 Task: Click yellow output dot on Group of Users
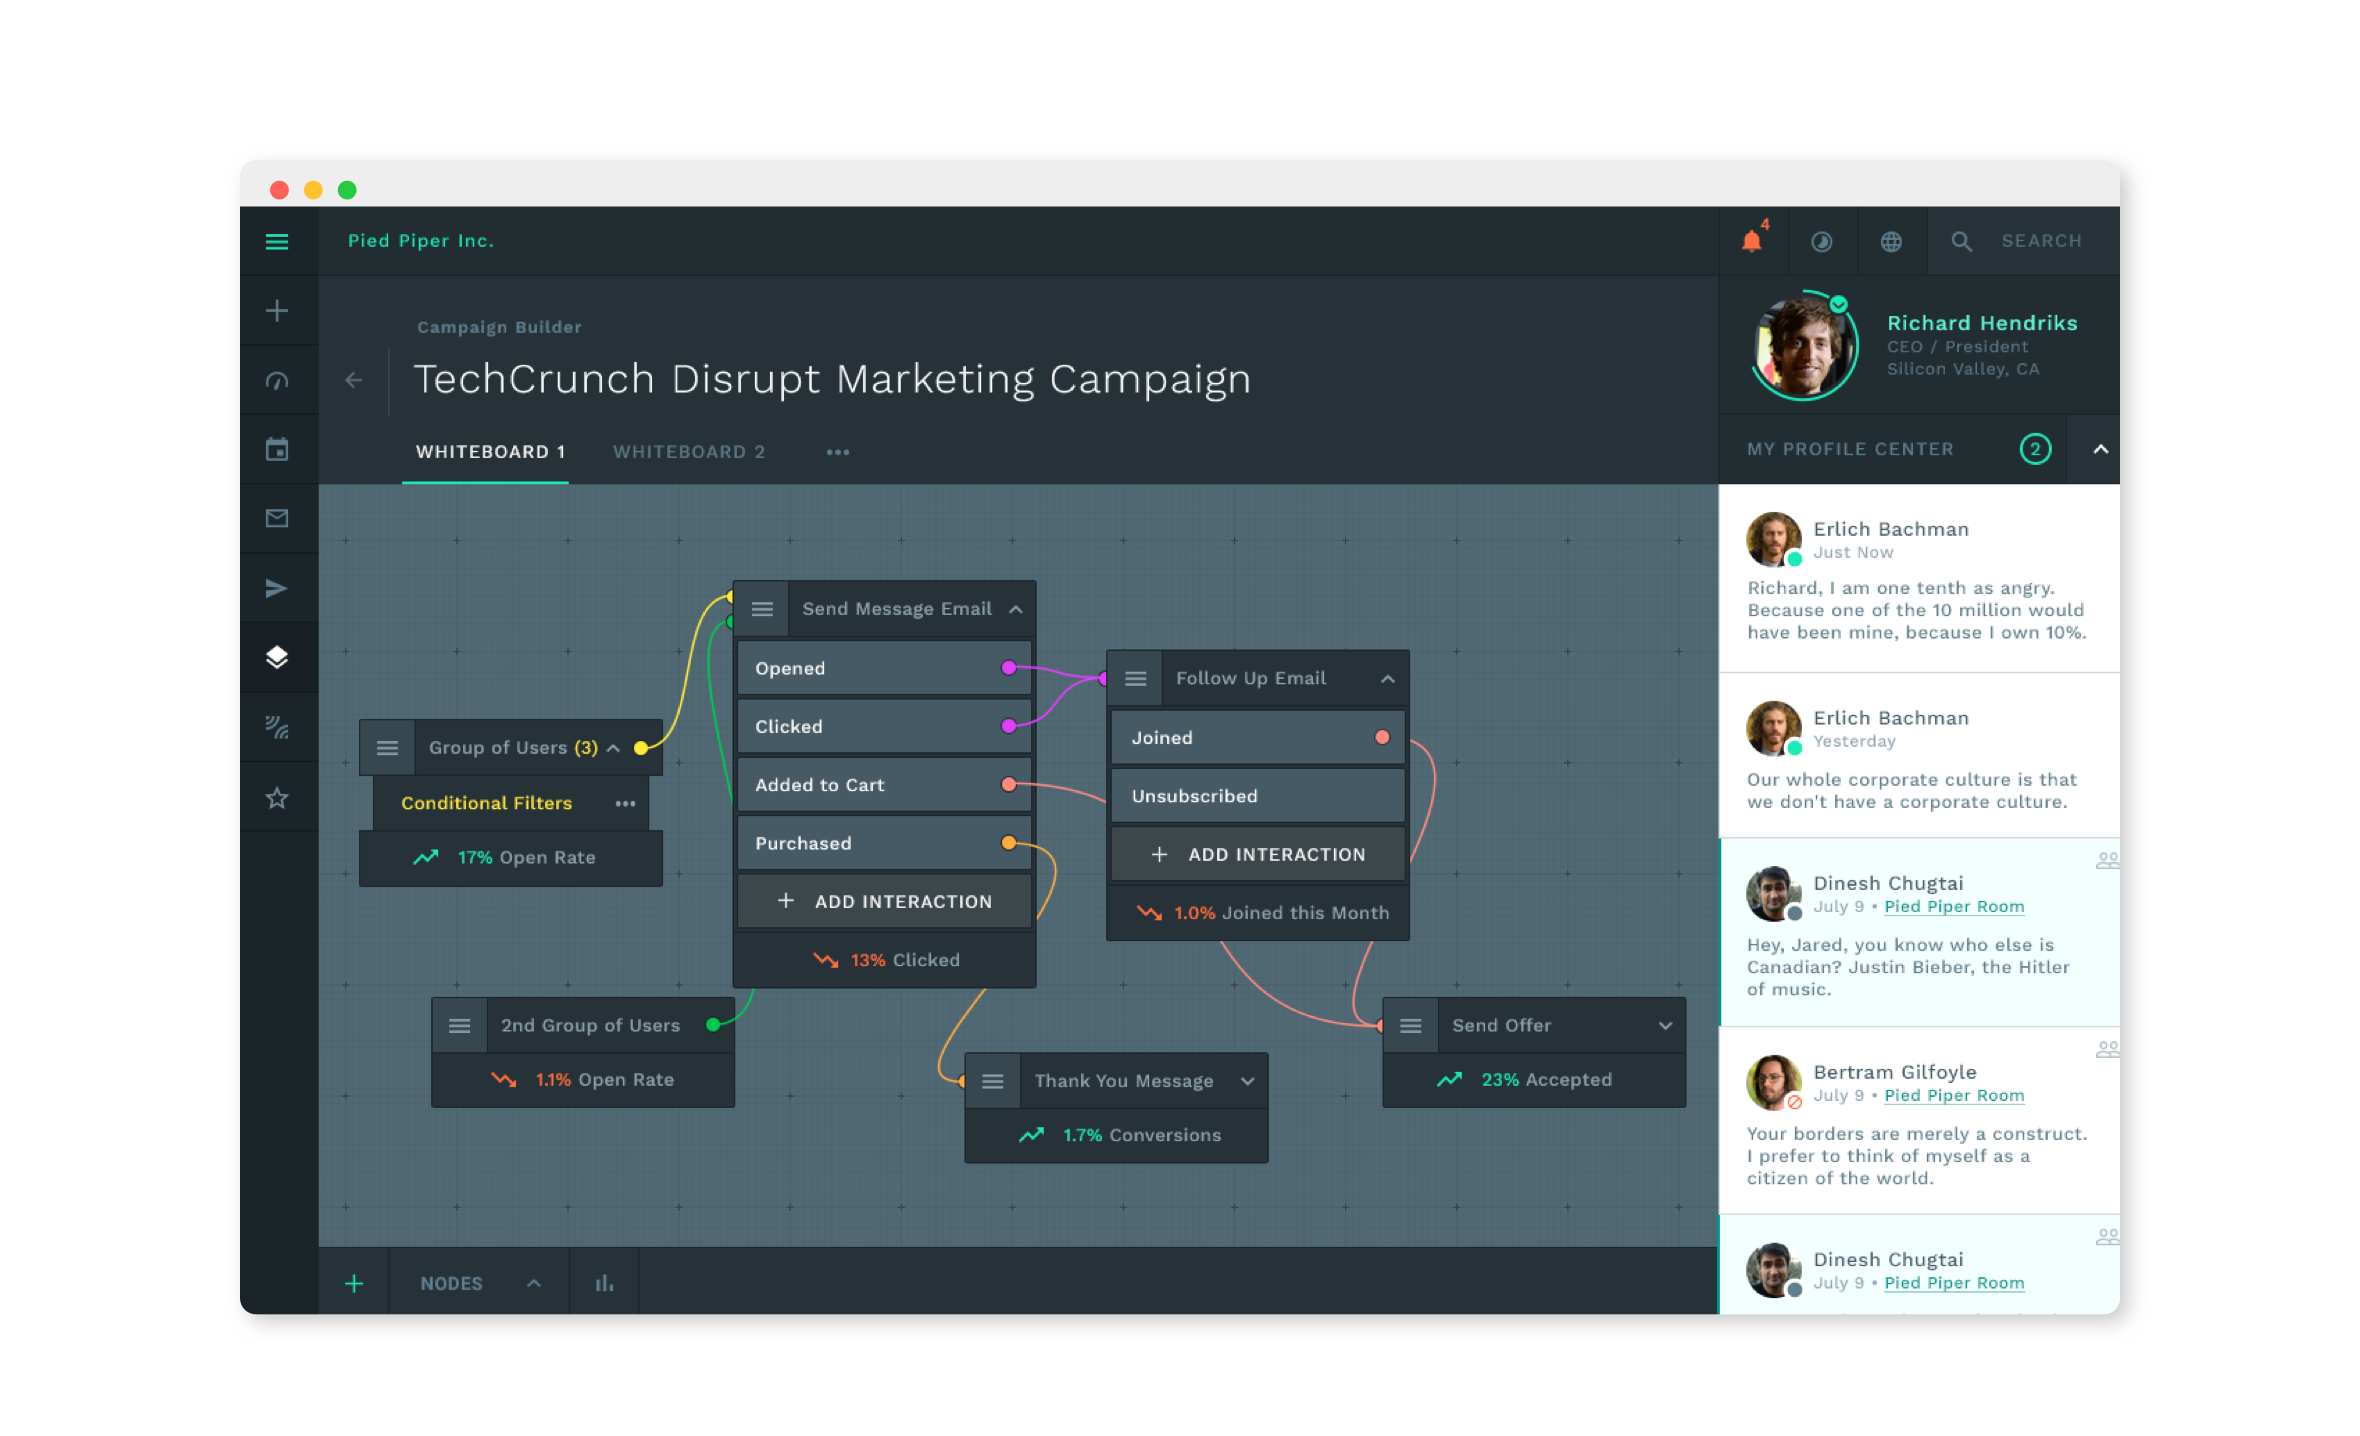641,748
